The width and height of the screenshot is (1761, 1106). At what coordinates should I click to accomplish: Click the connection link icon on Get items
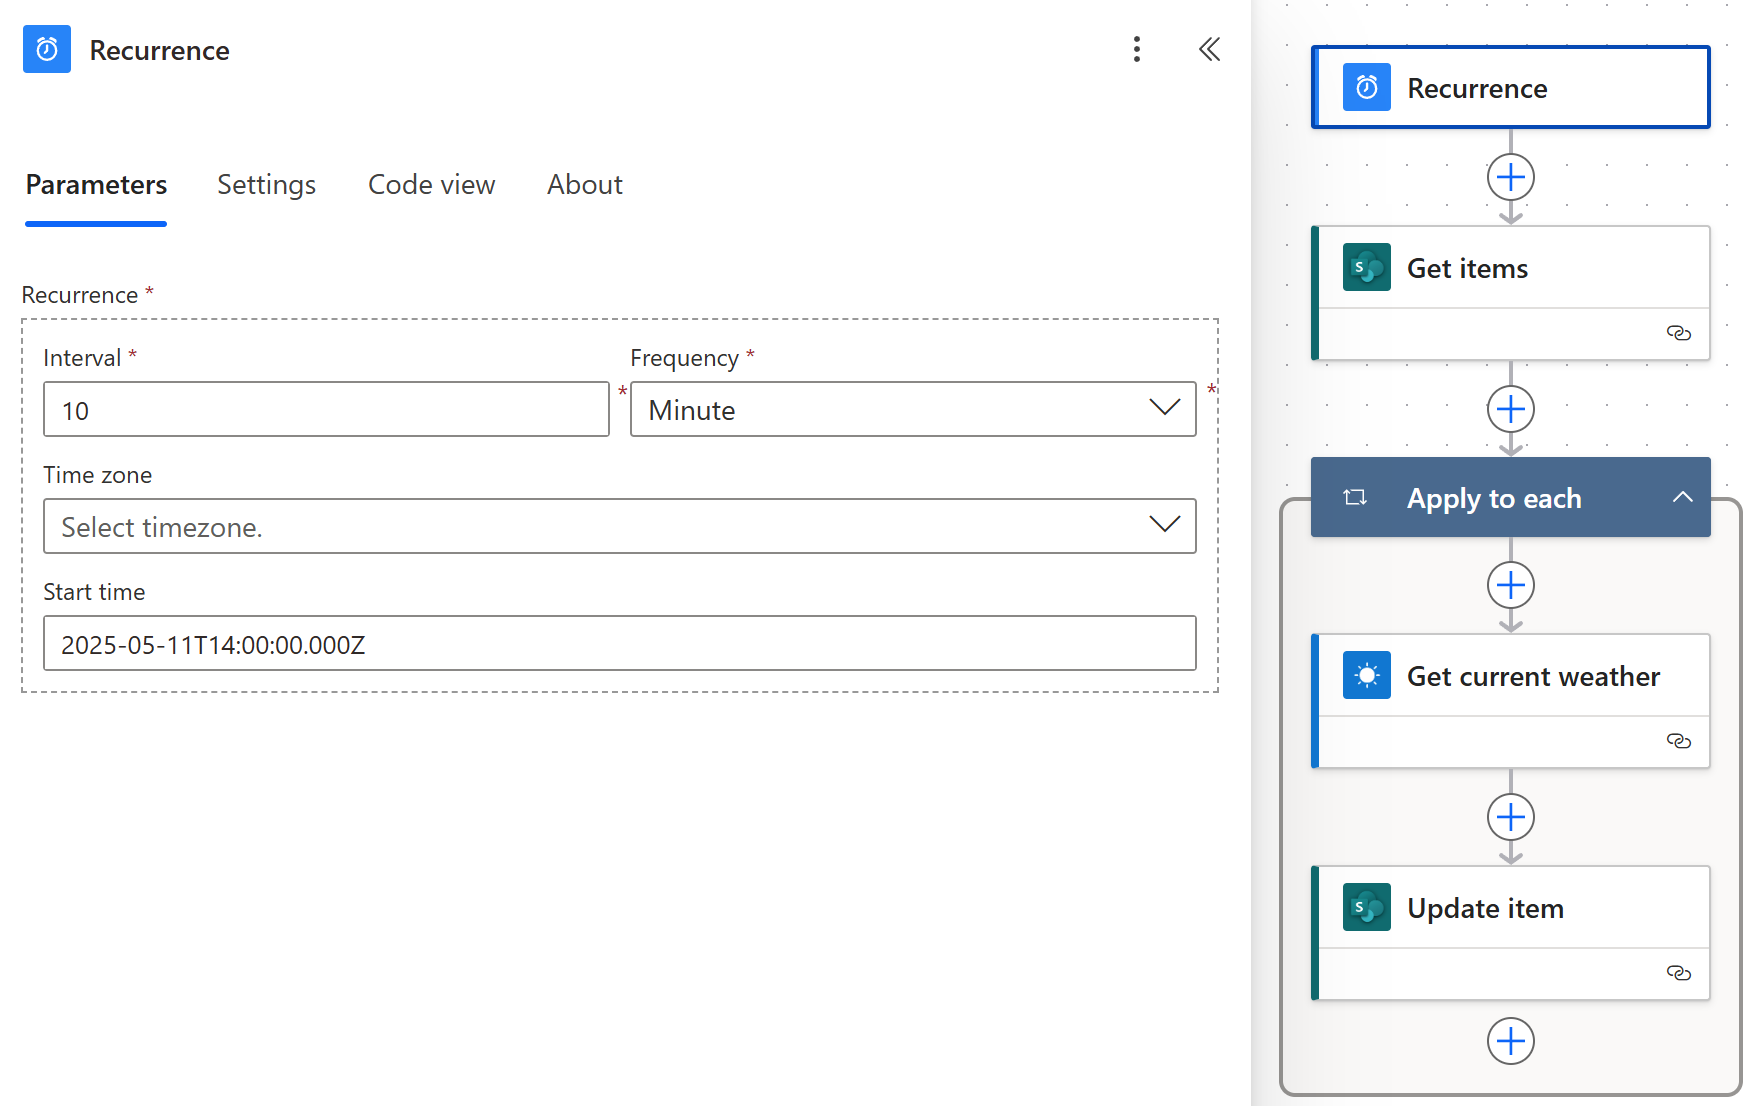[1678, 333]
